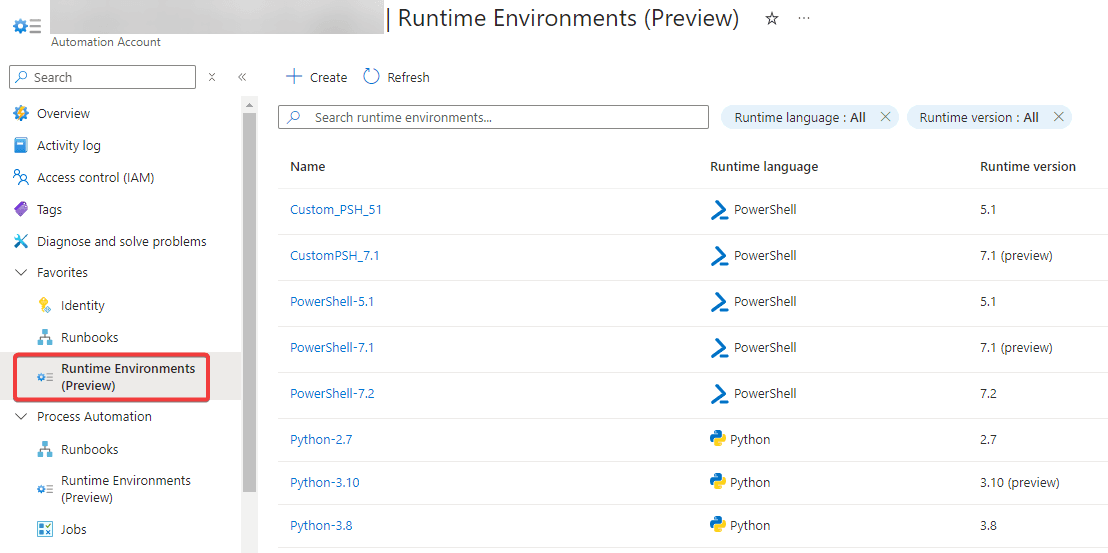Open the Runtime version : All filter
Image resolution: width=1108 pixels, height=553 pixels.
tap(979, 117)
